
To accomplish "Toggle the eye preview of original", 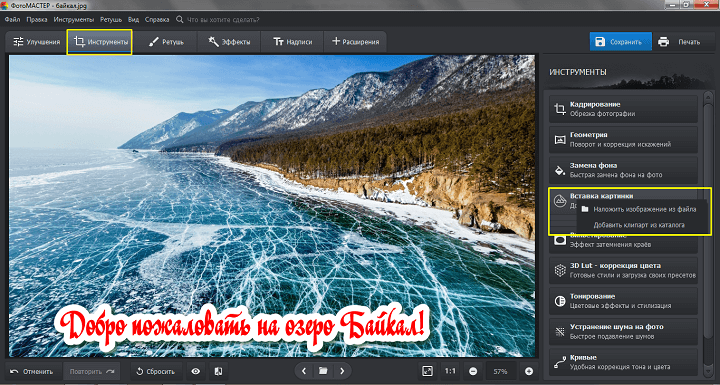I will click(x=196, y=371).
